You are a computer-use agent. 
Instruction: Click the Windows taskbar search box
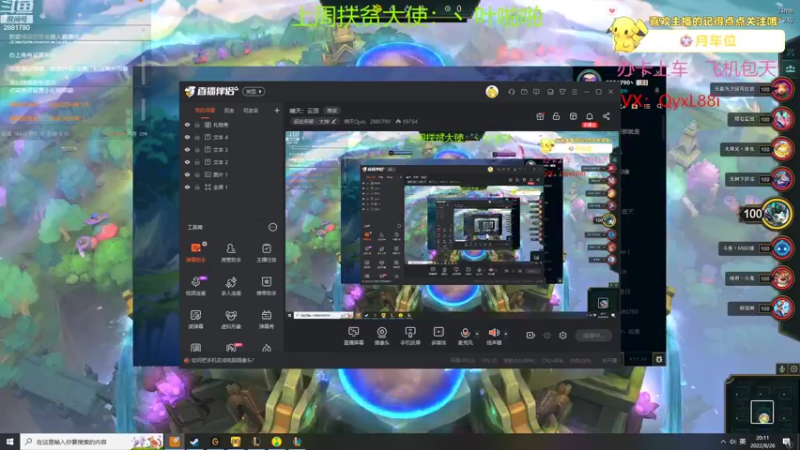(92, 442)
